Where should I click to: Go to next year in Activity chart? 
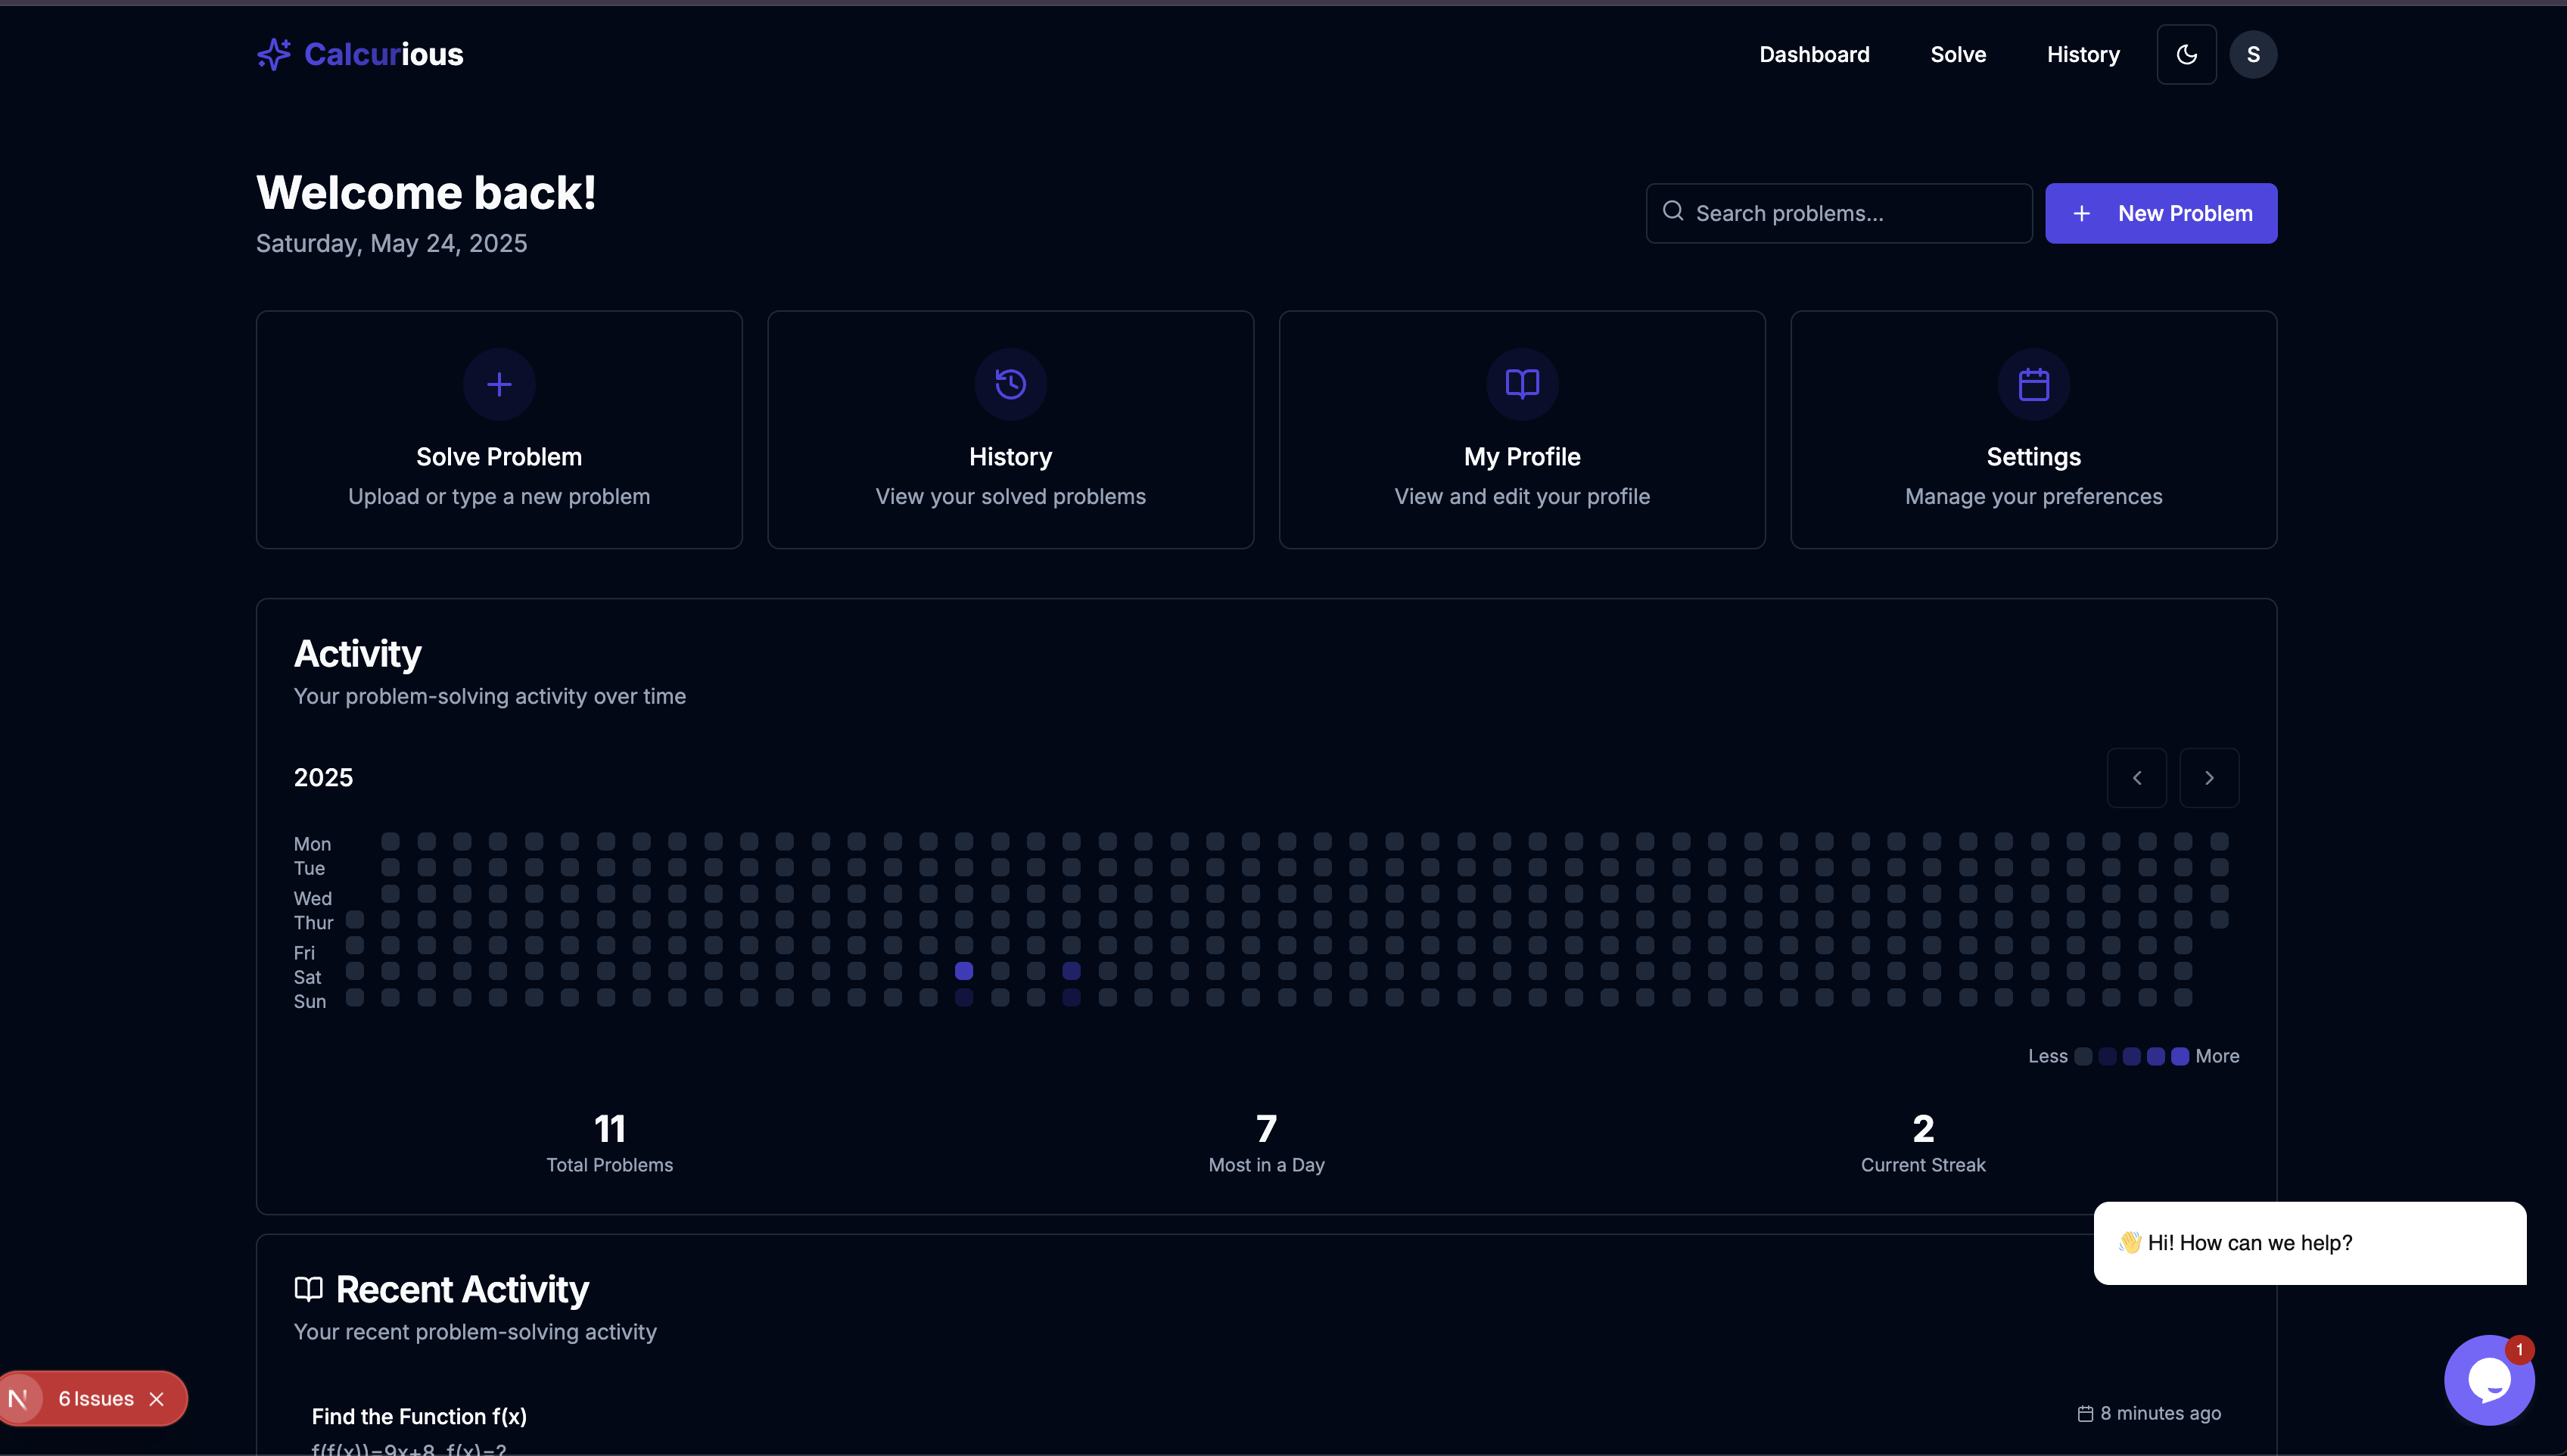tap(2209, 778)
